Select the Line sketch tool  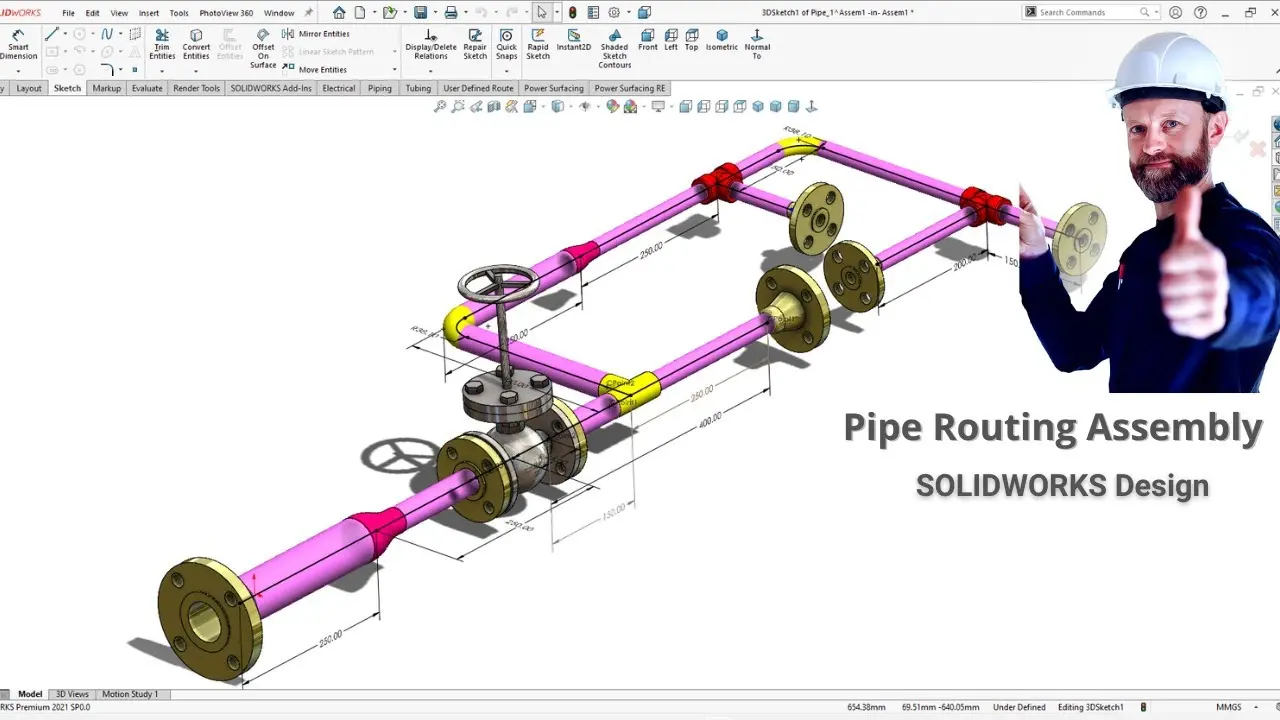pyautogui.click(x=52, y=34)
